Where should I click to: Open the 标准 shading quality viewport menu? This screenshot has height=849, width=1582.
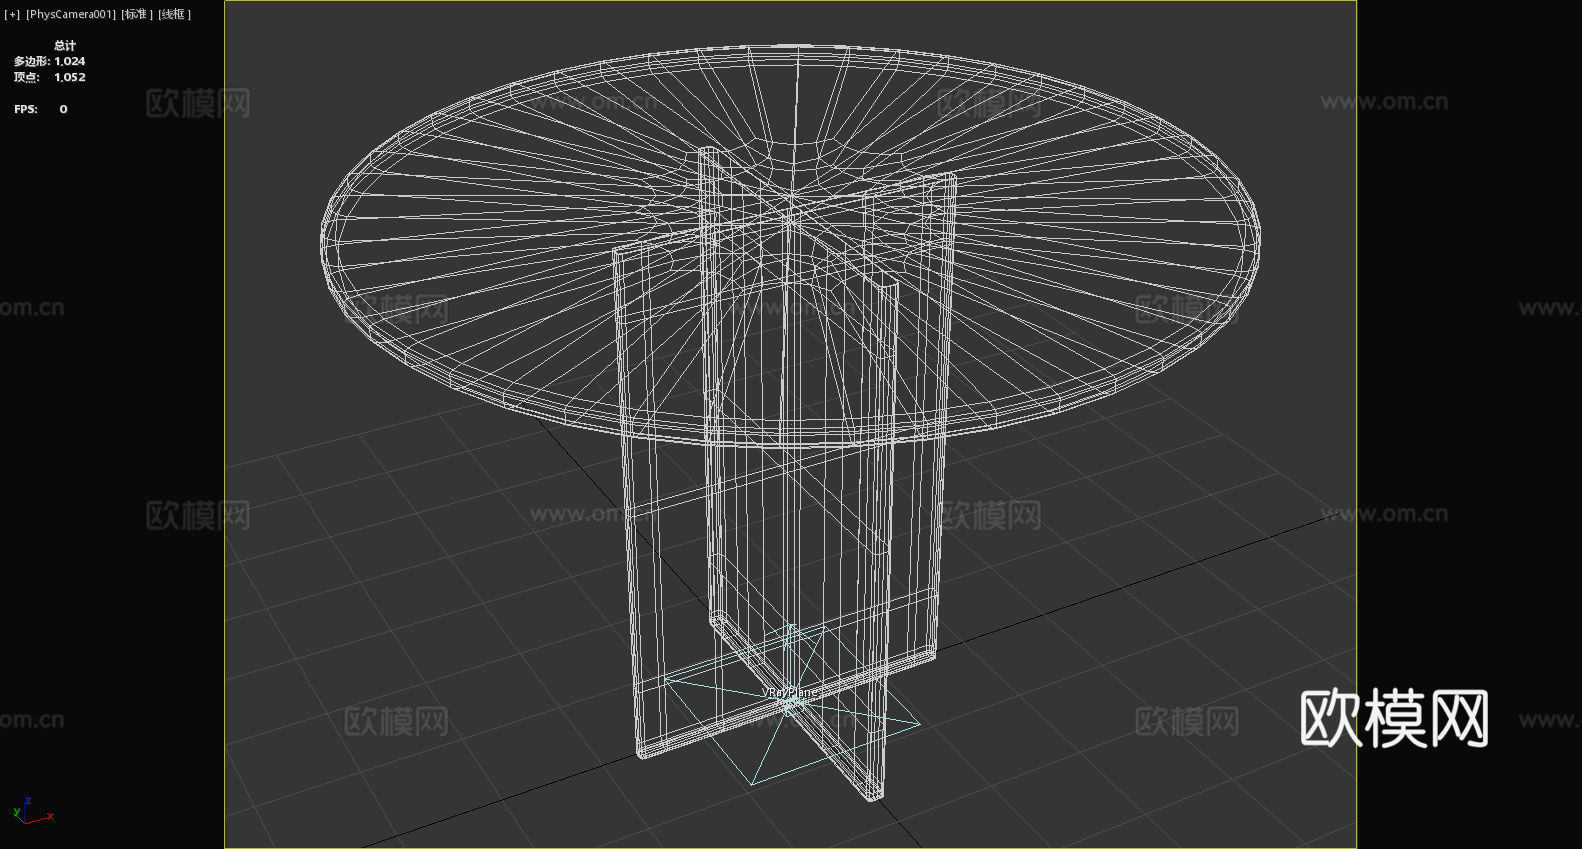pos(137,14)
